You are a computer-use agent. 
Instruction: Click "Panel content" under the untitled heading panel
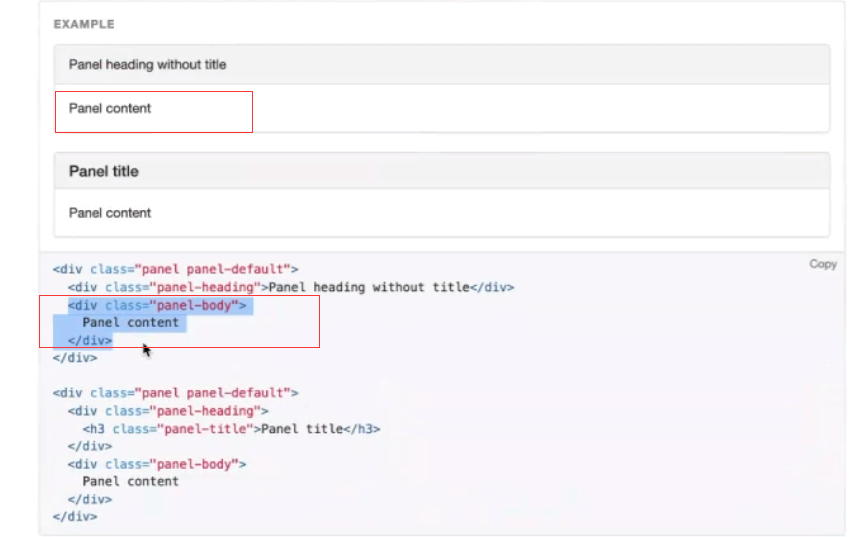tap(110, 109)
